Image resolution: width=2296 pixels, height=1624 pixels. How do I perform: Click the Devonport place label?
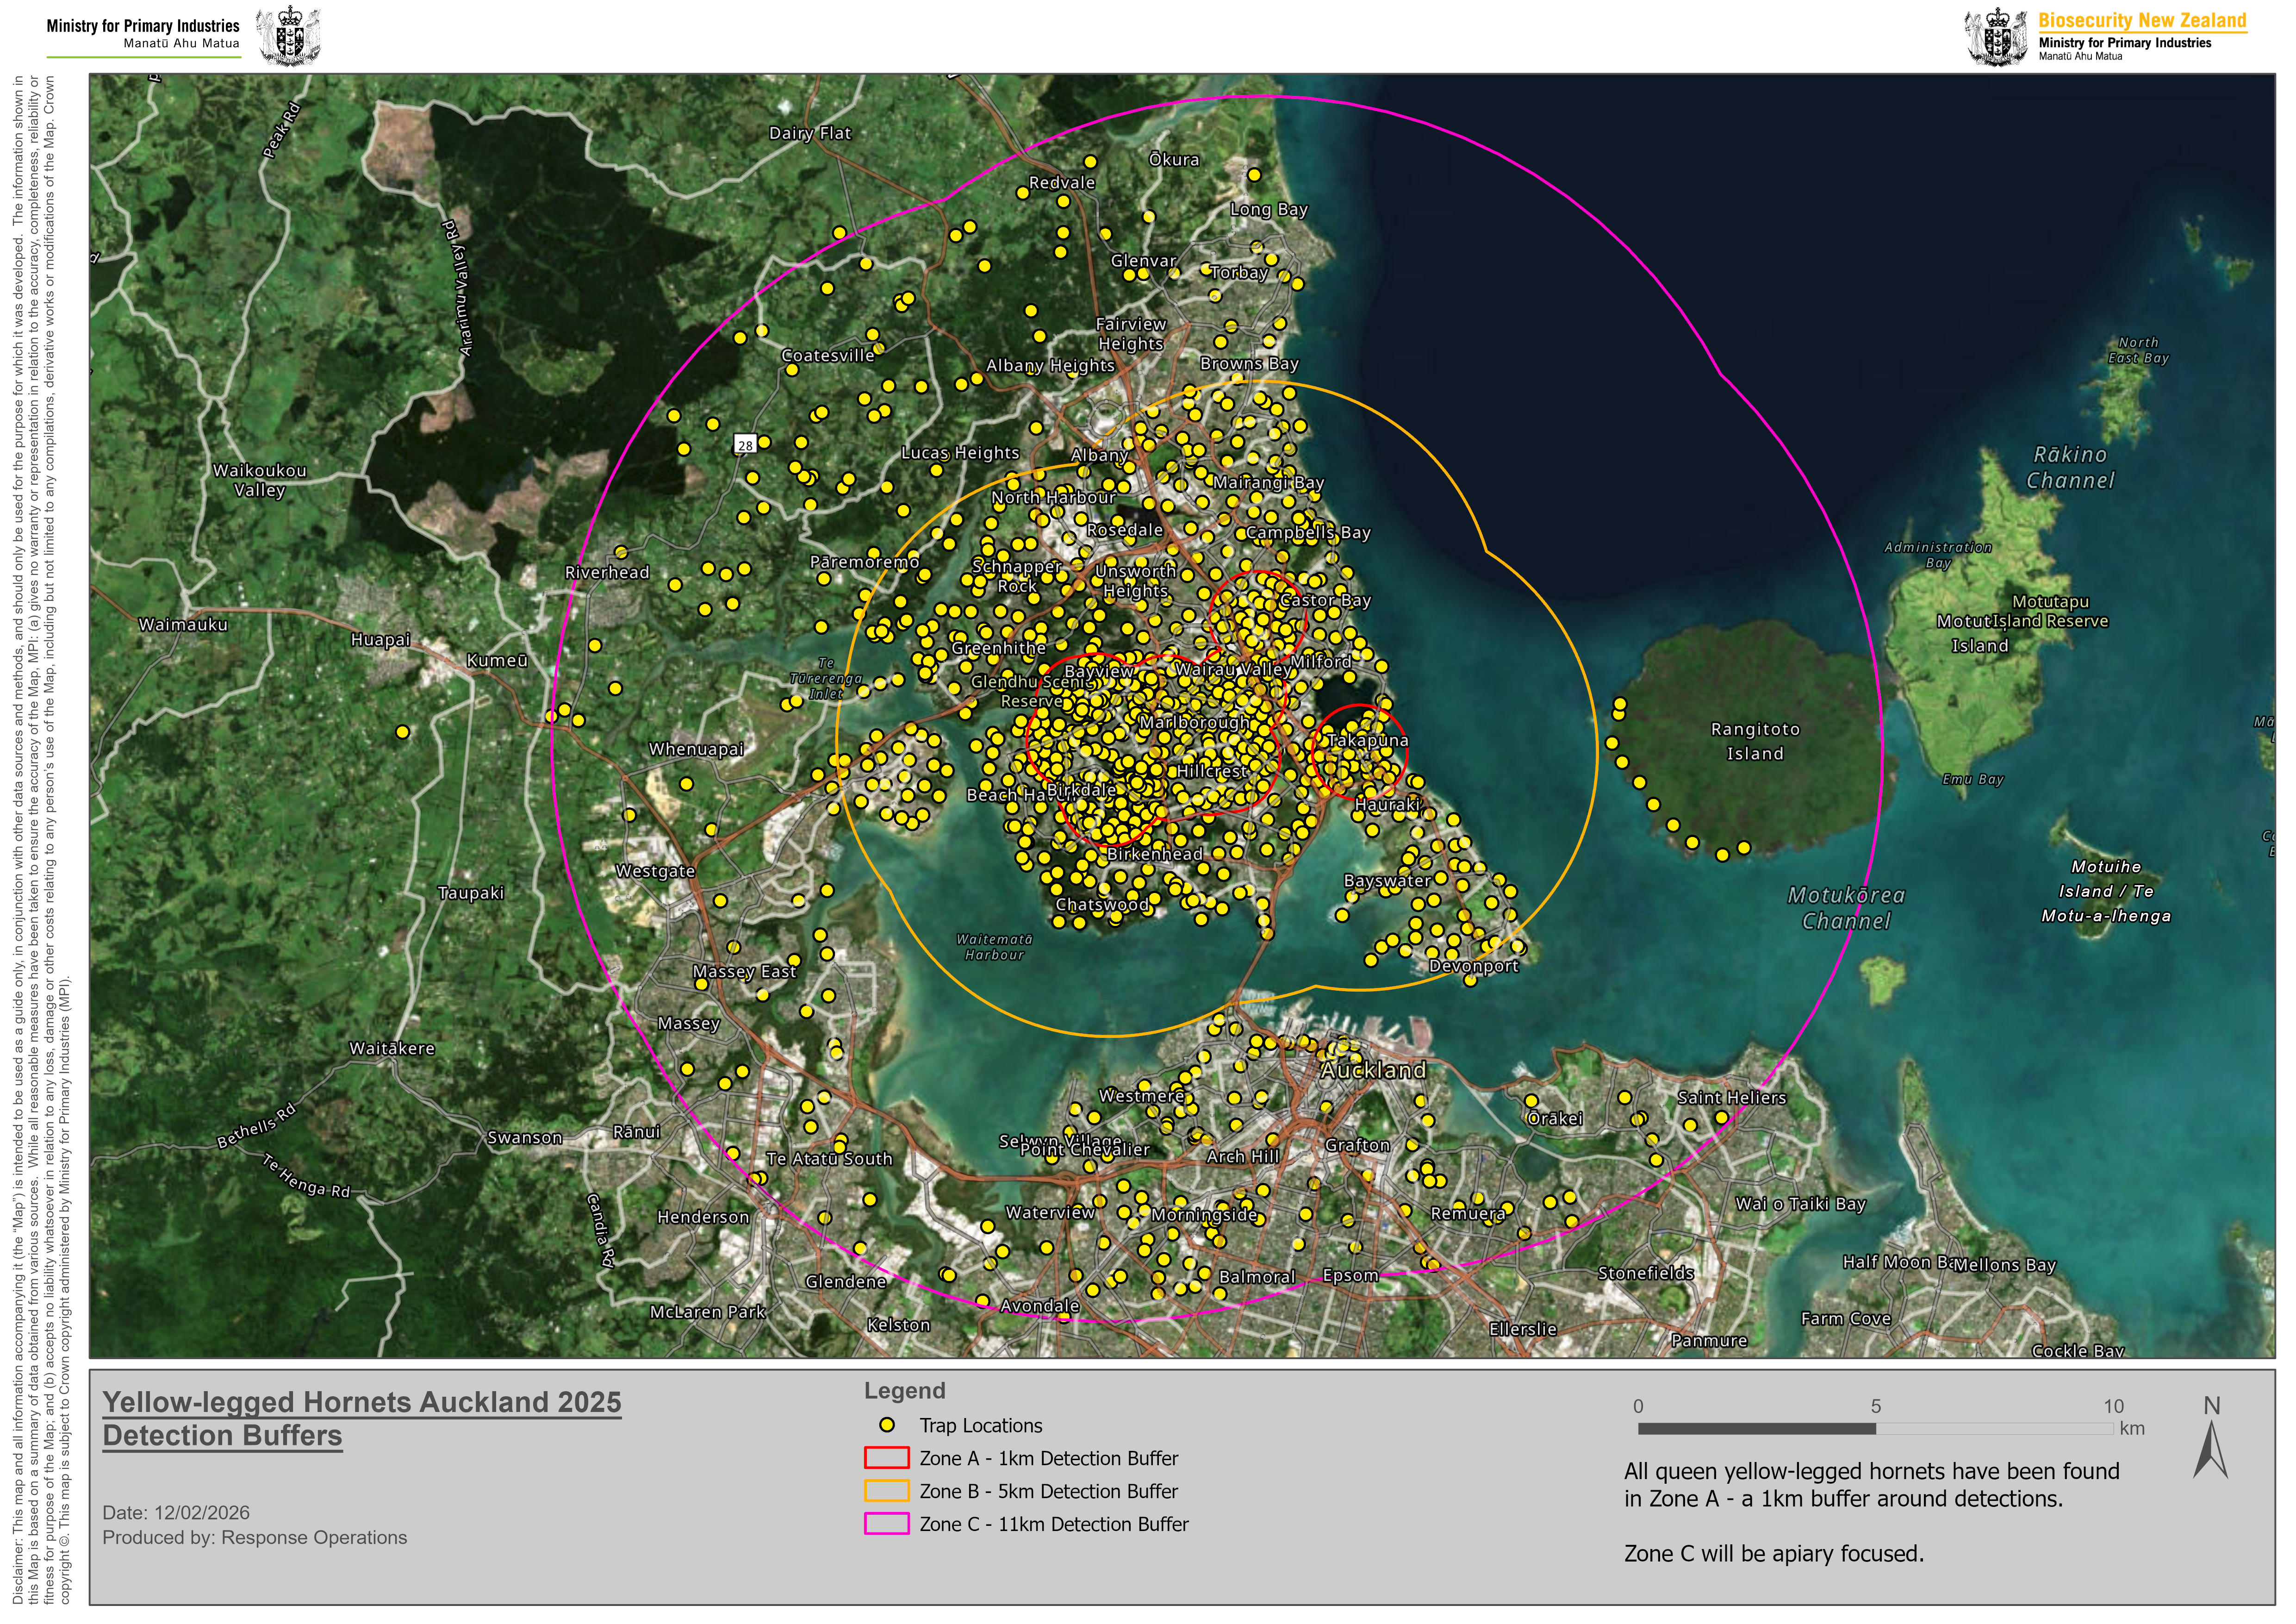[x=1473, y=966]
